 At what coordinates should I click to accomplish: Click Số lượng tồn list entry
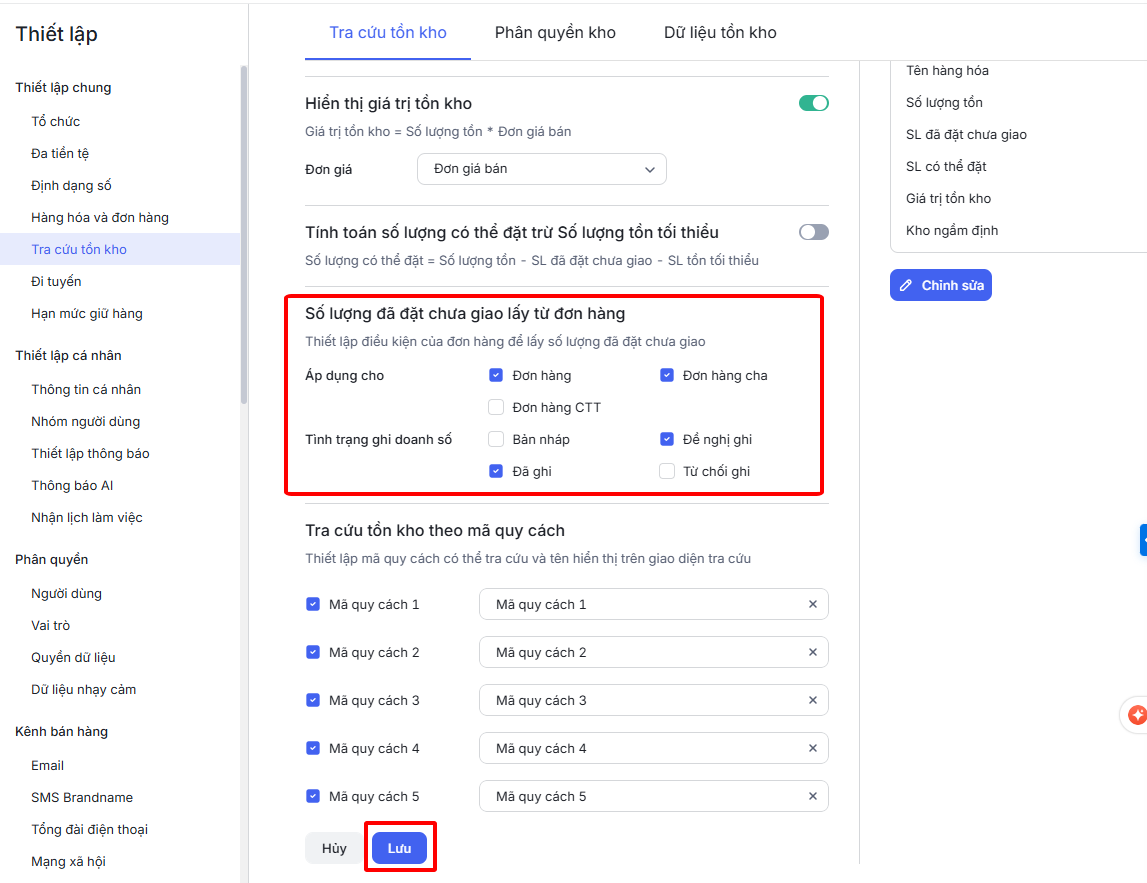[944, 102]
